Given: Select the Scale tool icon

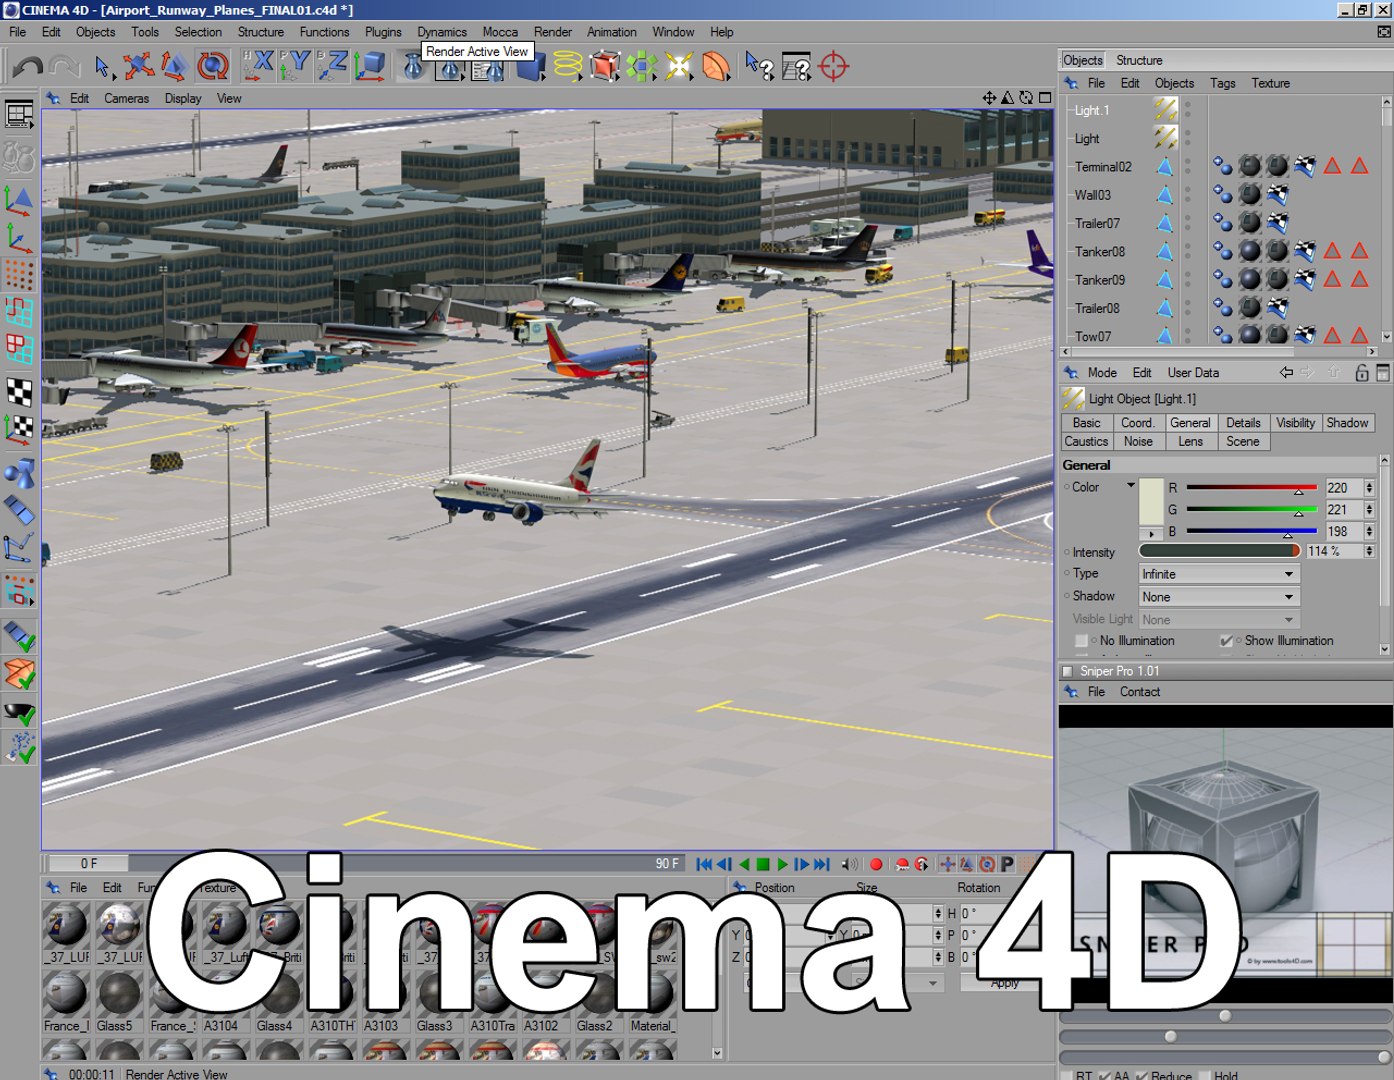Looking at the screenshot, I should [174, 67].
